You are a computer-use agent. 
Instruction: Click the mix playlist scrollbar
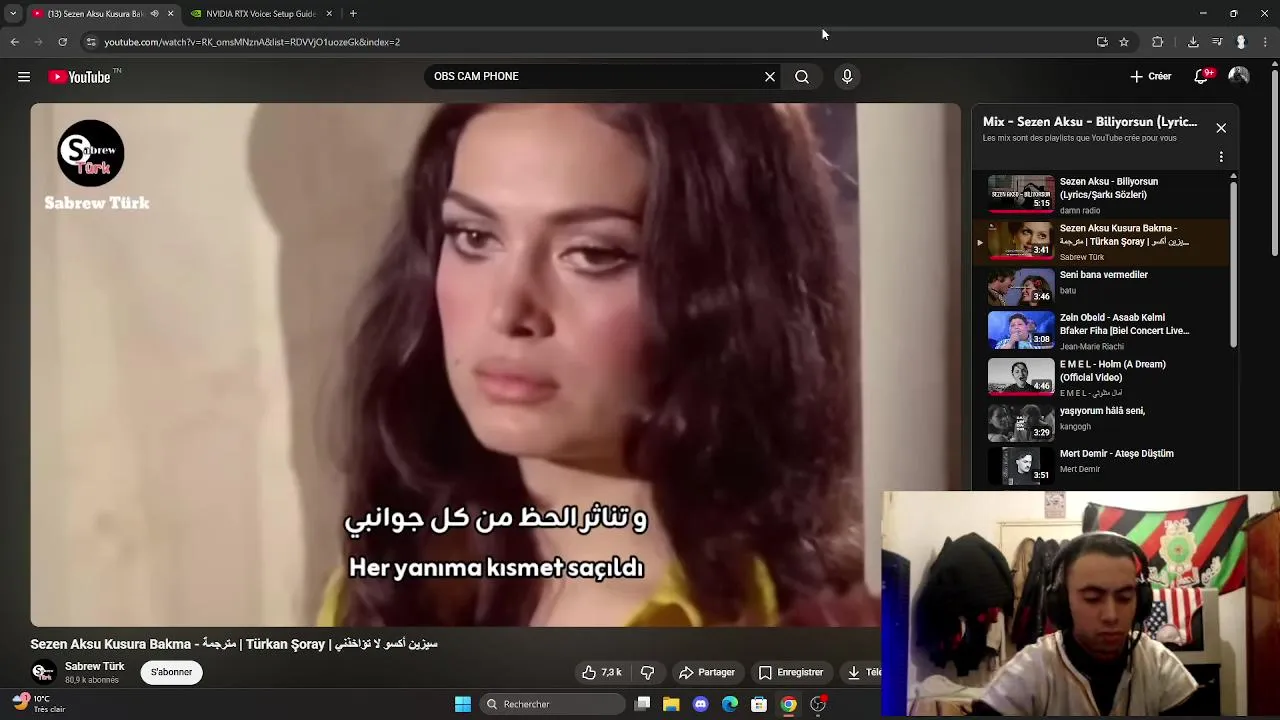click(1233, 266)
